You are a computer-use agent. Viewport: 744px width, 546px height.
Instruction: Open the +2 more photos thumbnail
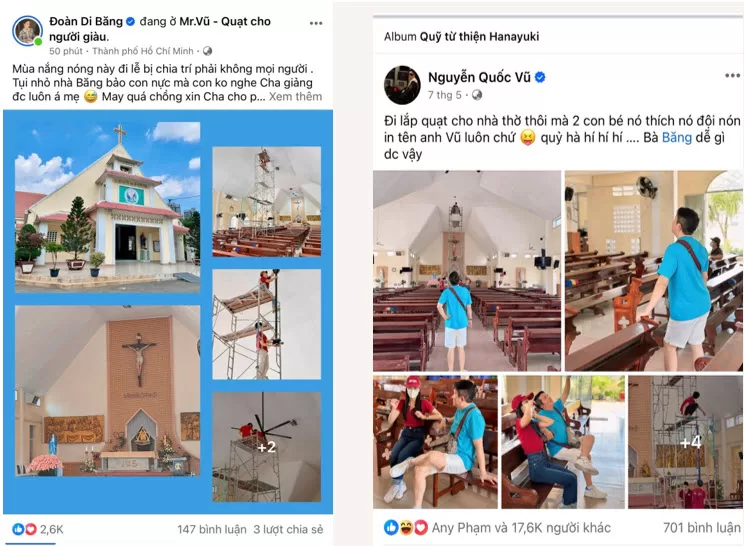pyautogui.click(x=266, y=447)
